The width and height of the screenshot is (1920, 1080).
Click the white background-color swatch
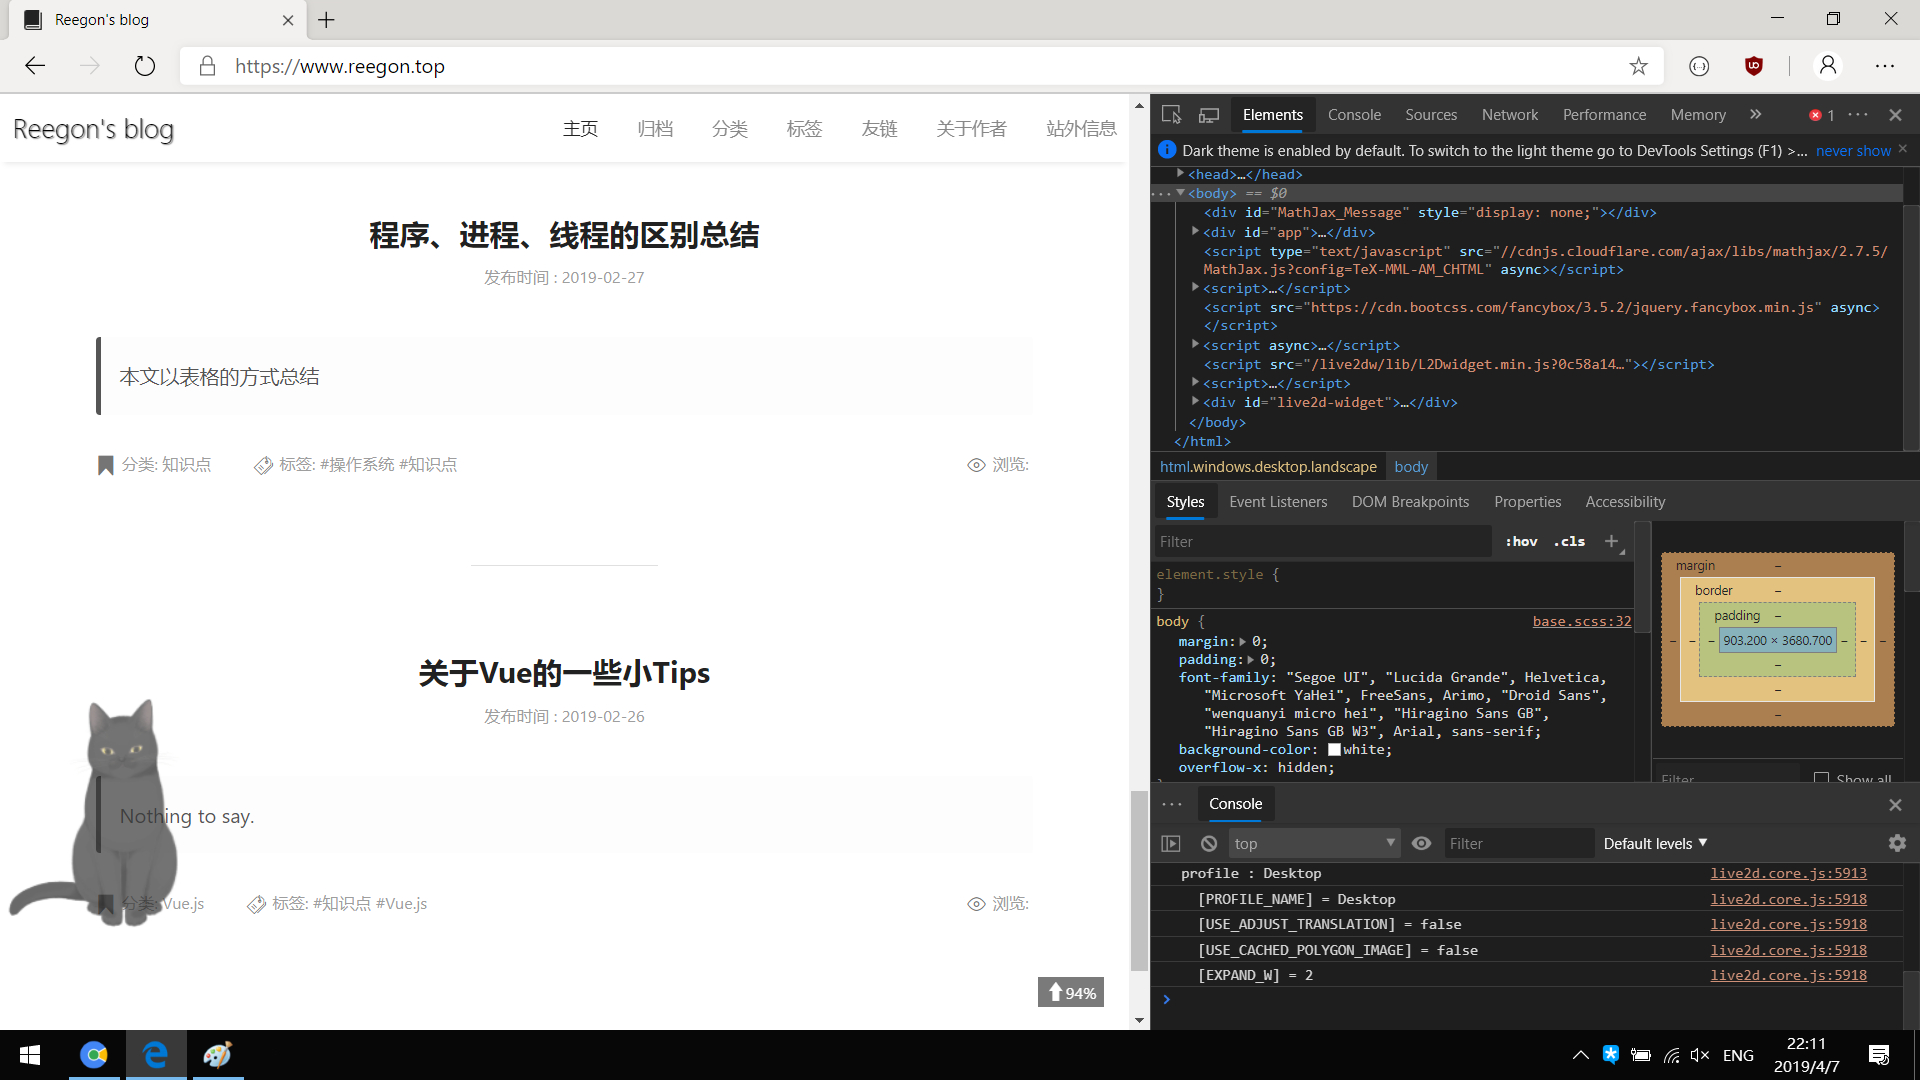[x=1334, y=750]
